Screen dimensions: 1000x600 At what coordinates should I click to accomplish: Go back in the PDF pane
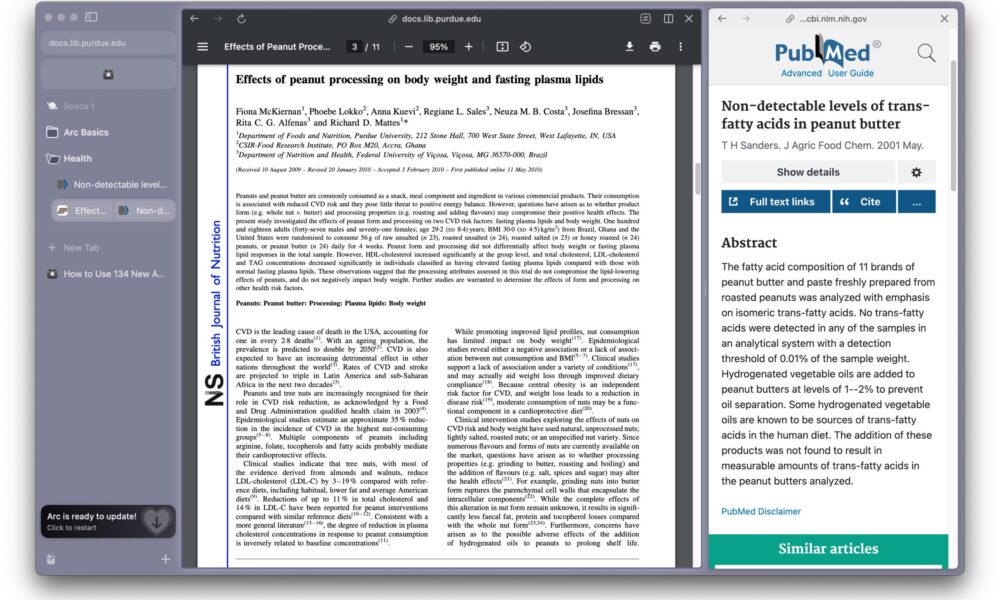pyautogui.click(x=195, y=18)
